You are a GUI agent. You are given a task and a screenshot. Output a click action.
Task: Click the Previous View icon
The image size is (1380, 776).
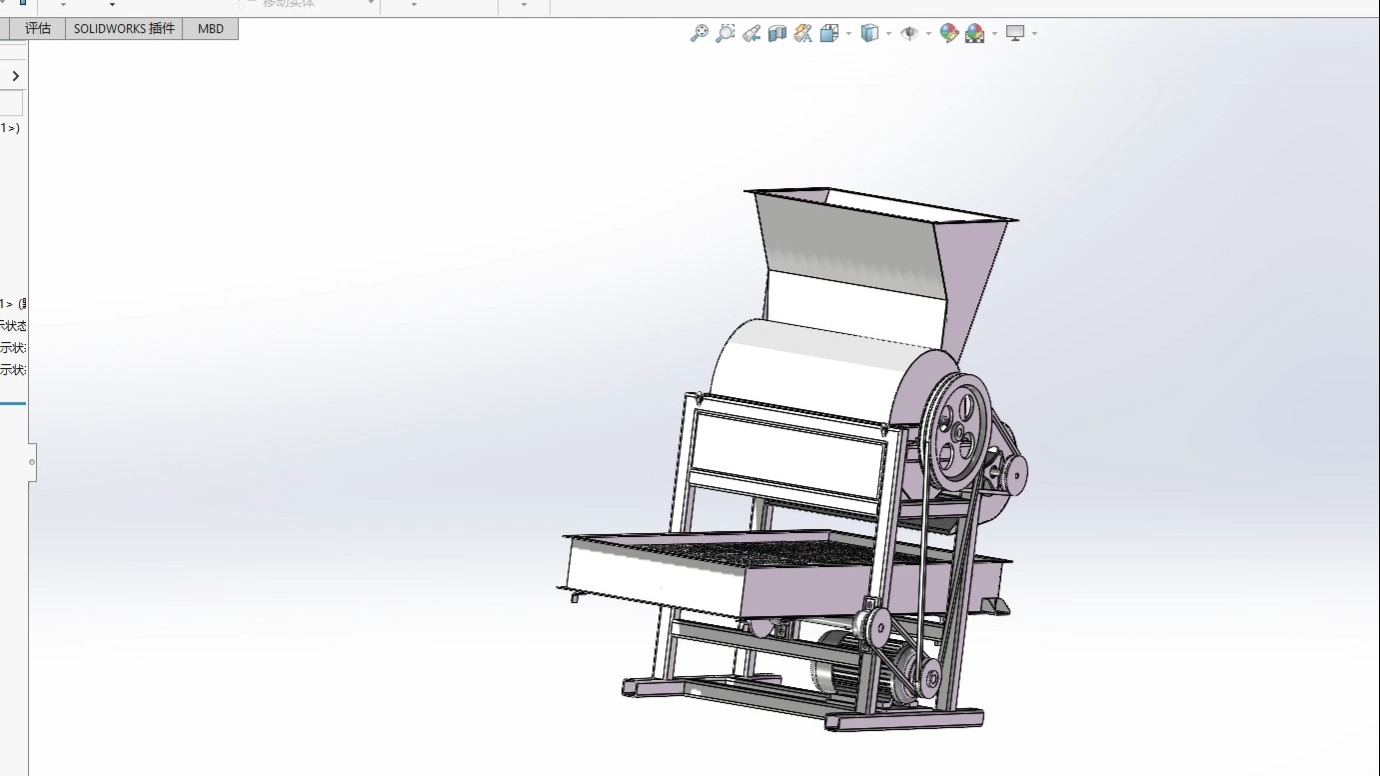752,33
